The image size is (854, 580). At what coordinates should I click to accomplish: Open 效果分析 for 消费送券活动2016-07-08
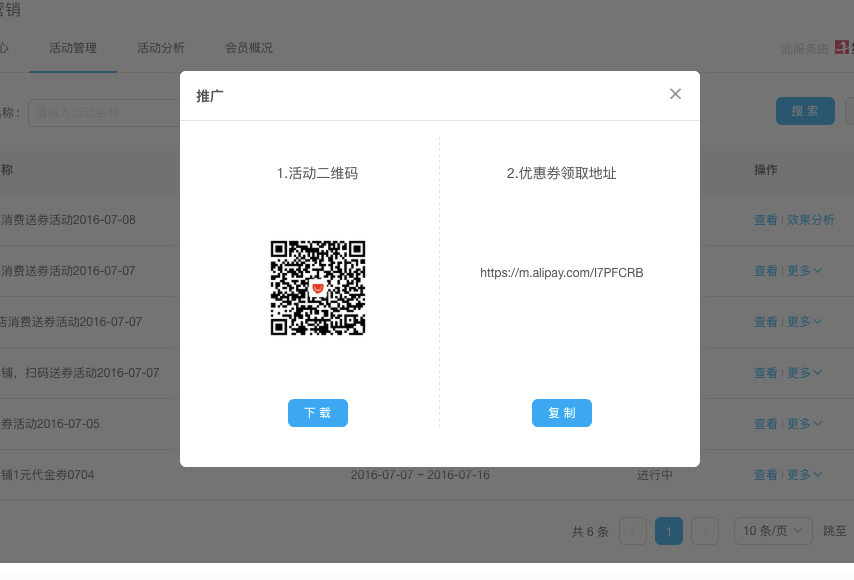[810, 220]
